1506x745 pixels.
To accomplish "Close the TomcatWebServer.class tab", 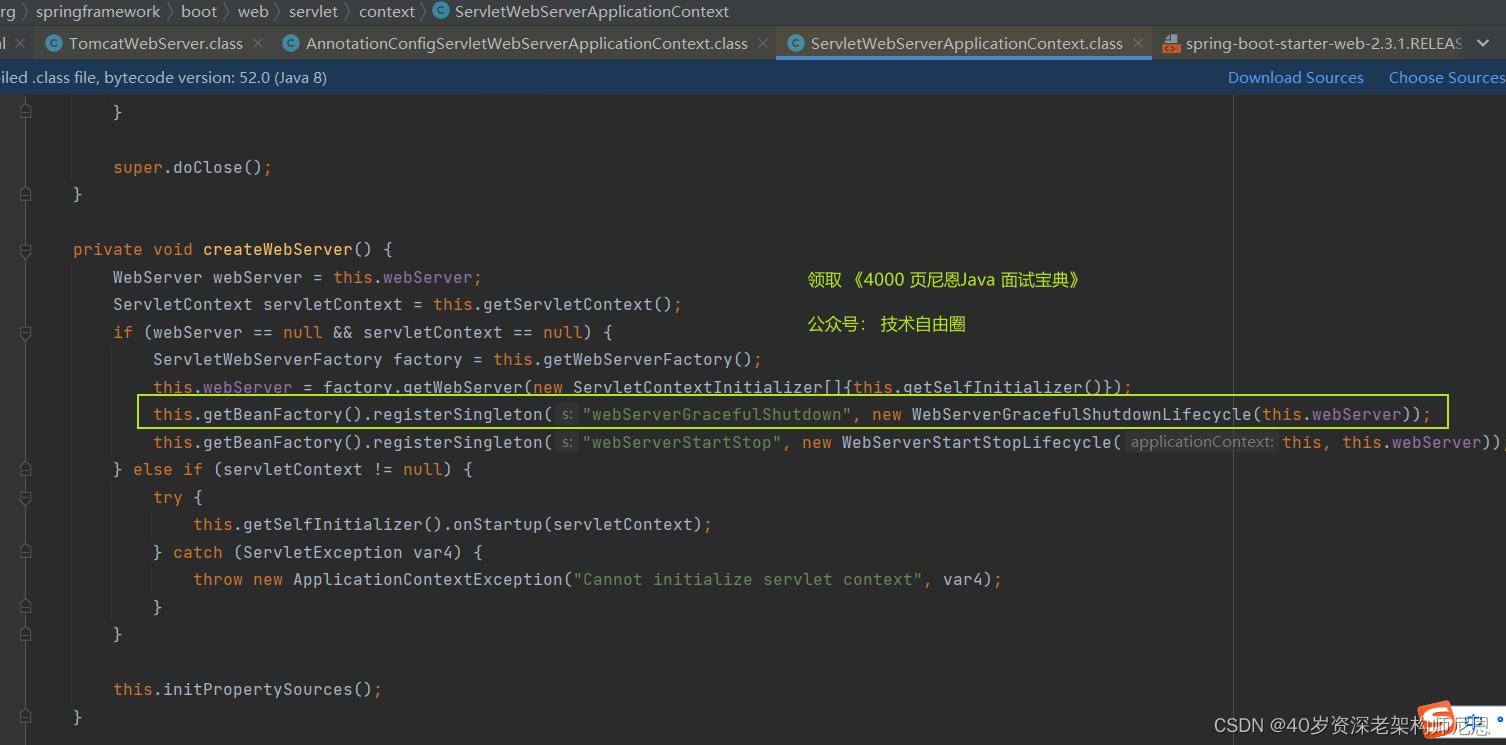I will coord(258,44).
